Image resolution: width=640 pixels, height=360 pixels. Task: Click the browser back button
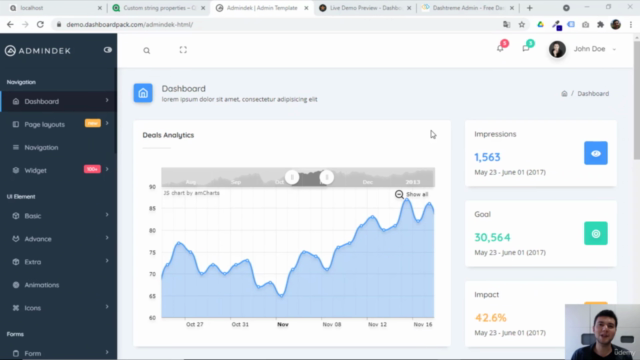(x=10, y=24)
